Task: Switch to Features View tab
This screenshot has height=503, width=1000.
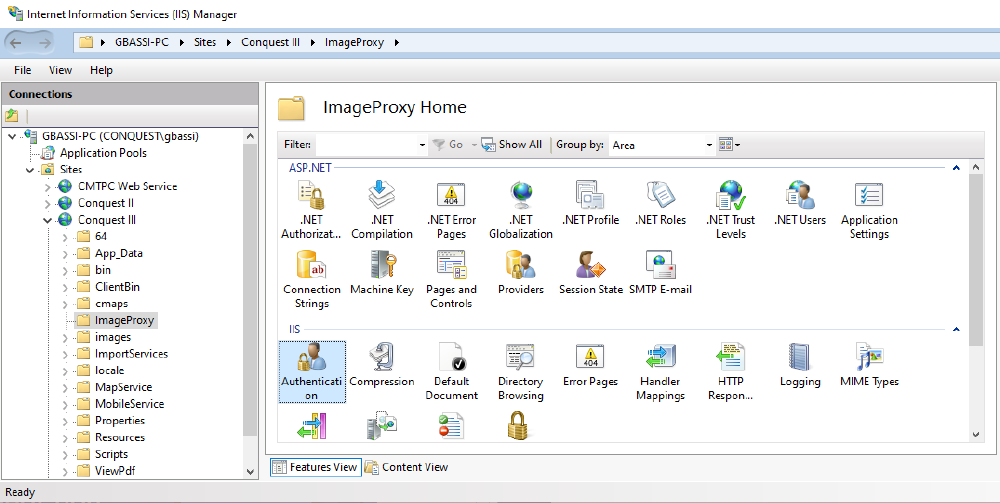Action: (315, 467)
